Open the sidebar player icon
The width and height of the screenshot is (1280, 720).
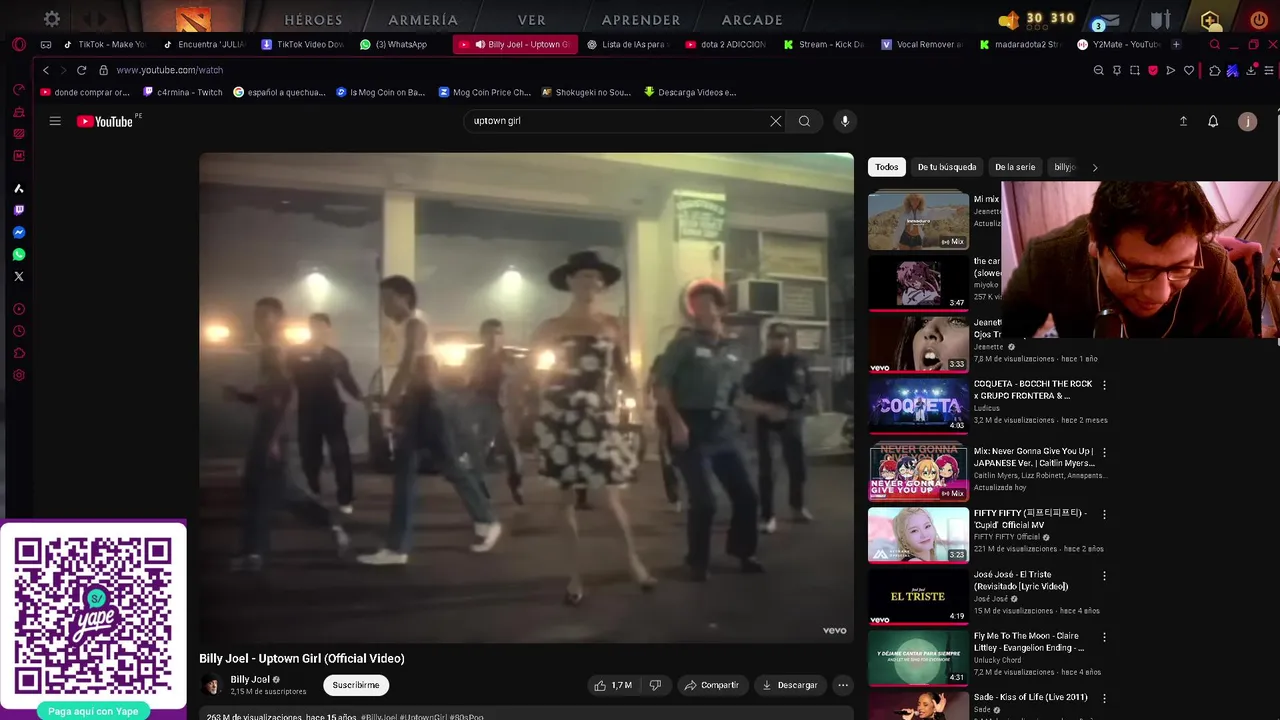[x=18, y=309]
